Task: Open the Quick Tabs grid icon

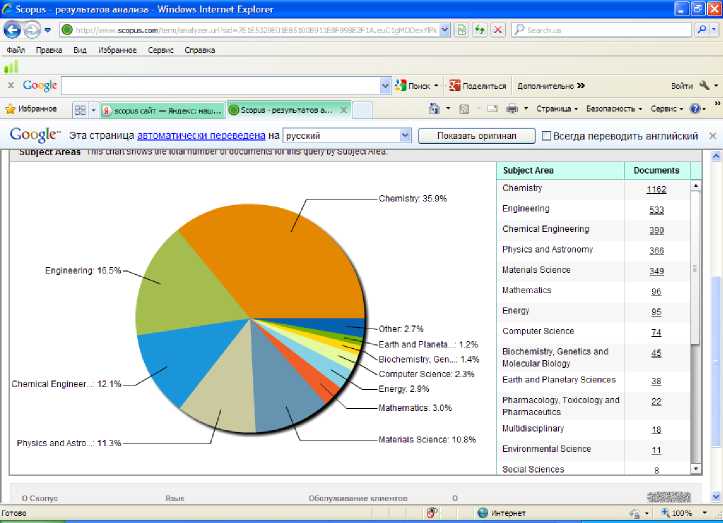Action: pos(80,110)
